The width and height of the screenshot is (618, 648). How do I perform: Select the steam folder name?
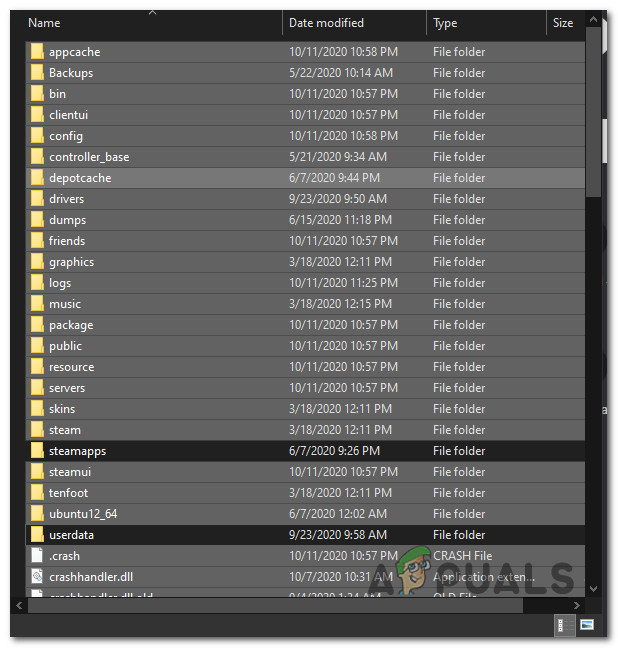[65, 430]
